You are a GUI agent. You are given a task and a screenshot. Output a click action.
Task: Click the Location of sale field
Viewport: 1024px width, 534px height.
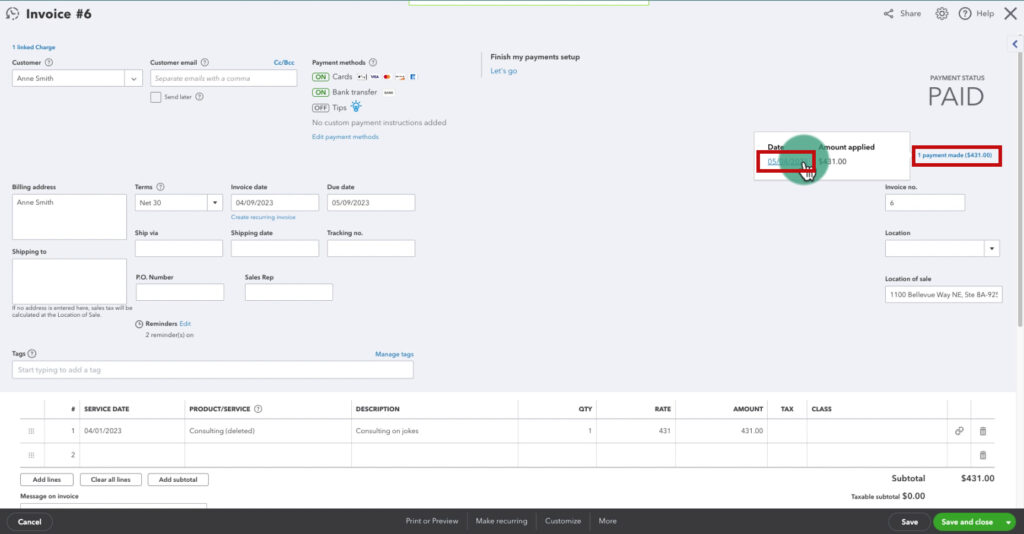(x=944, y=294)
